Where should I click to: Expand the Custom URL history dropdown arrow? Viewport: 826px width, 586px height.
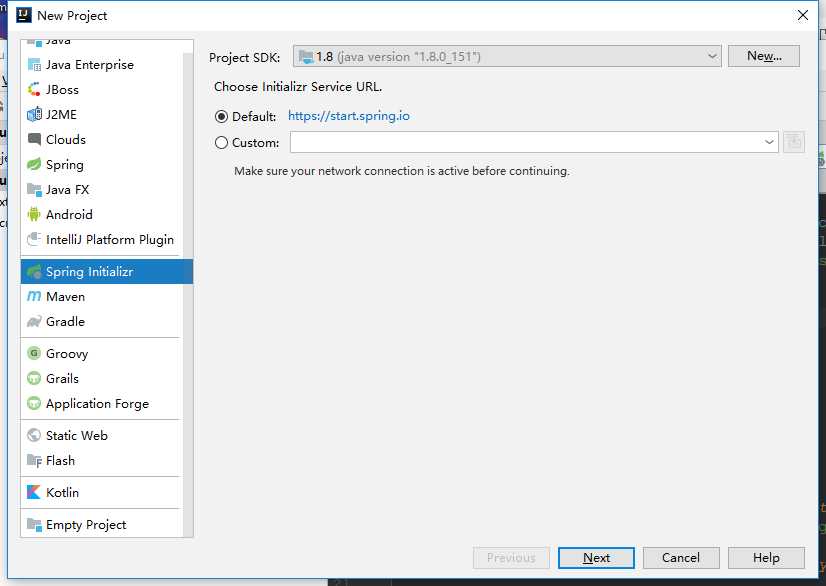coord(769,142)
